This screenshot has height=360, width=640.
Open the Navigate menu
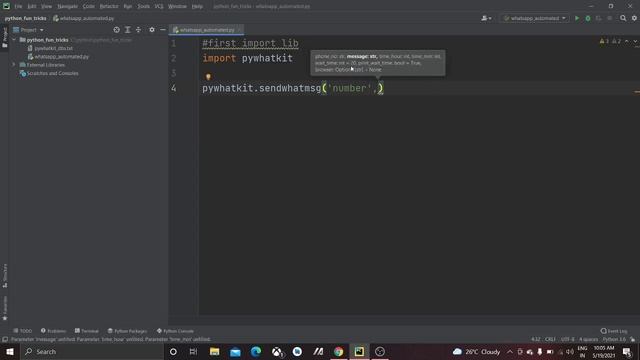click(67, 6)
